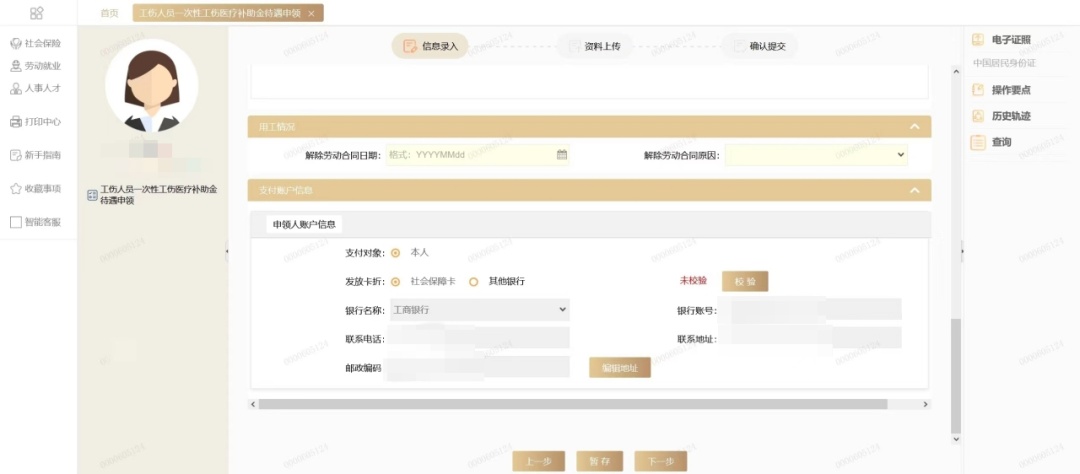Open 打印中心 from the sidebar
Image resolution: width=1080 pixels, height=474 pixels.
pos(35,122)
